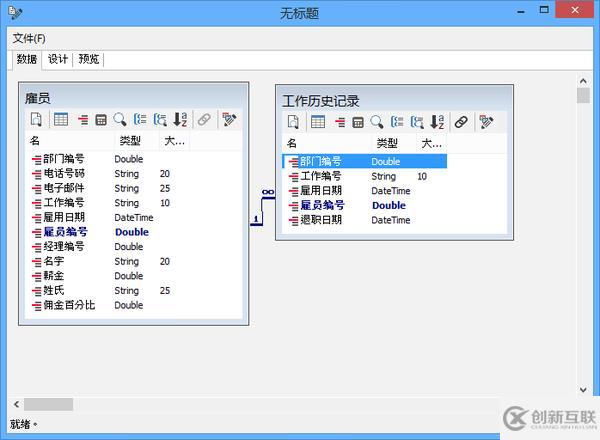This screenshot has height=440, width=600.
Task: Select the 部门编号 field in 雇员 table
Action: pos(64,159)
